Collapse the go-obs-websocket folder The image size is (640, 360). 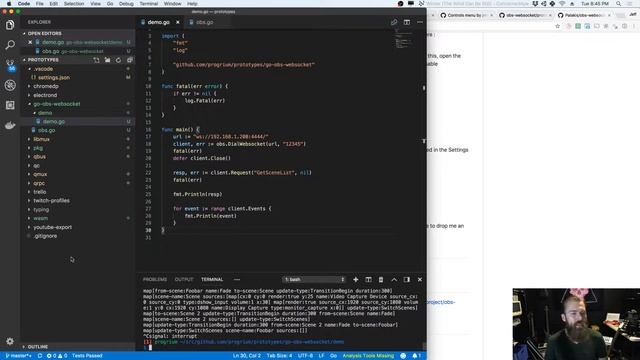(56, 104)
